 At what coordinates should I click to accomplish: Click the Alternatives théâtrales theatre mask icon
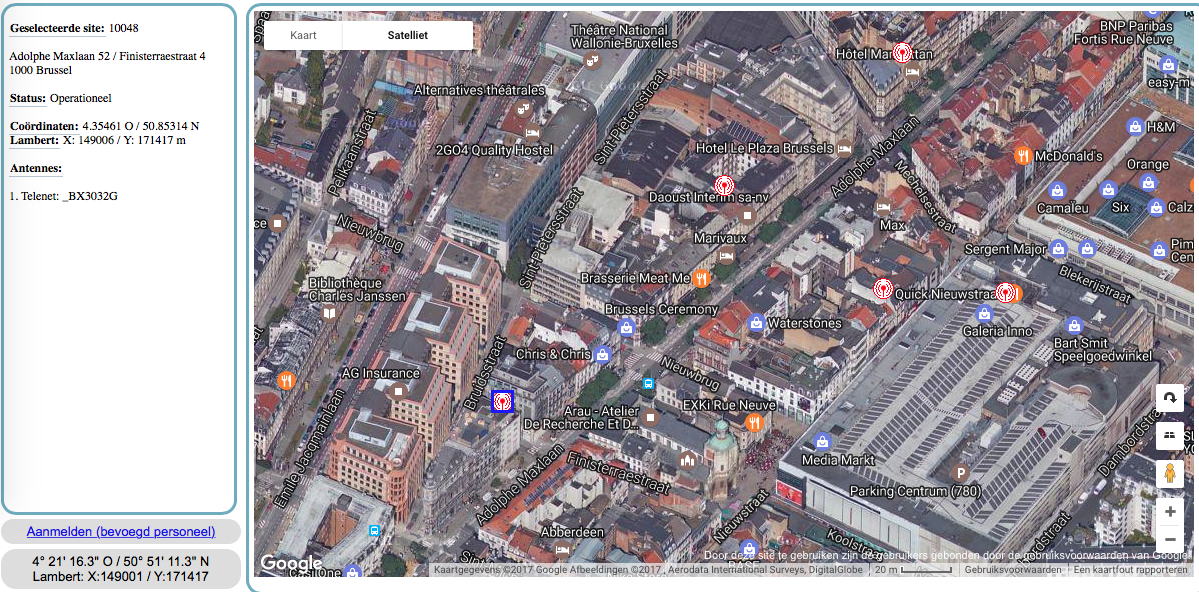(x=523, y=107)
